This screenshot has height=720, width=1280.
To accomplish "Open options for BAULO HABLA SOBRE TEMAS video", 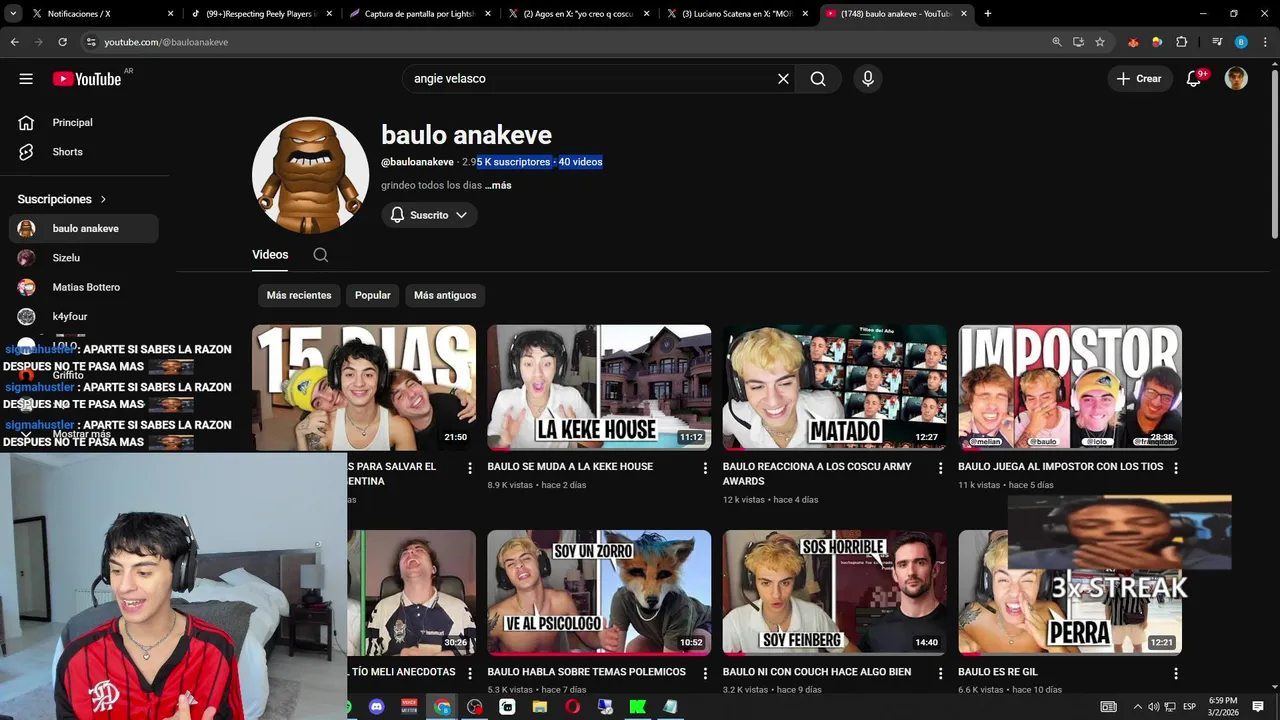I will coord(705,674).
